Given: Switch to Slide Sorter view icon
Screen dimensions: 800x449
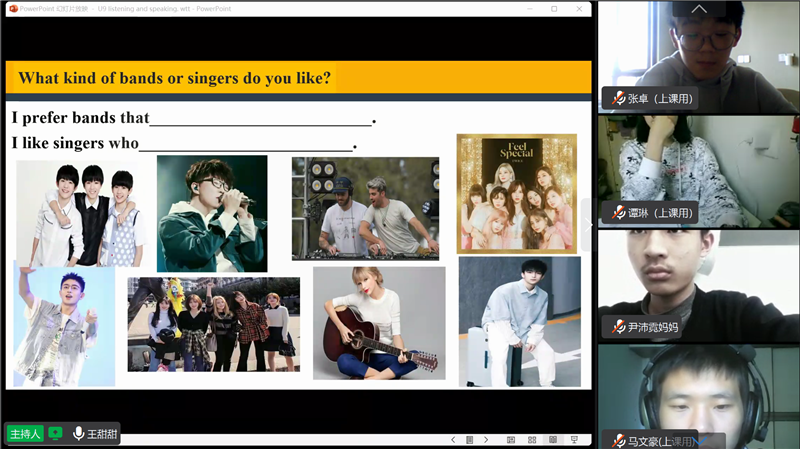Looking at the screenshot, I should tap(532, 440).
